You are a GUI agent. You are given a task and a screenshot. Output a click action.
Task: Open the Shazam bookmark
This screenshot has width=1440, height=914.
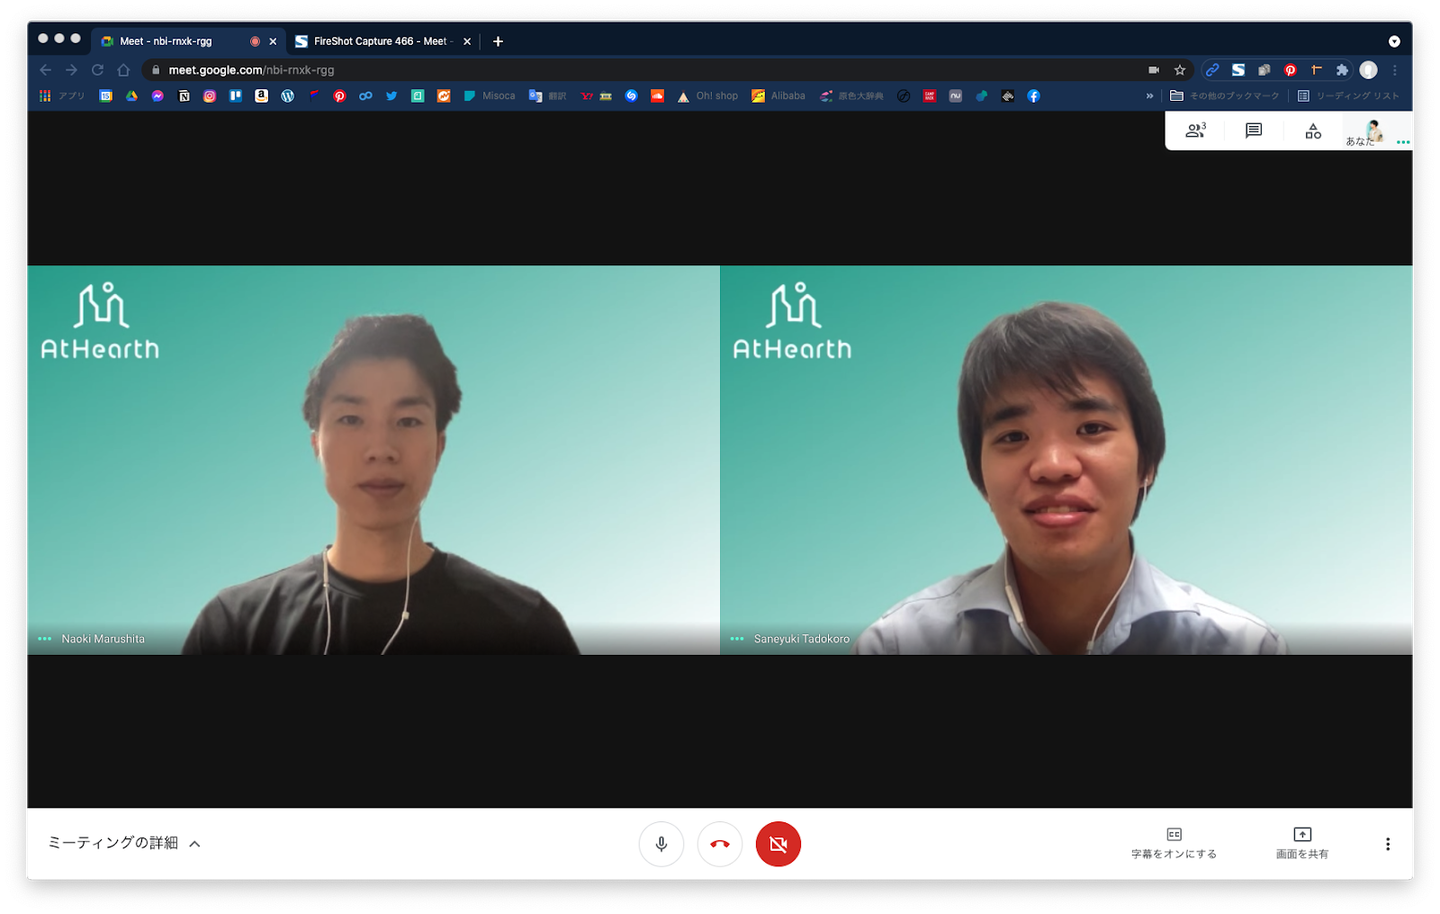[632, 96]
